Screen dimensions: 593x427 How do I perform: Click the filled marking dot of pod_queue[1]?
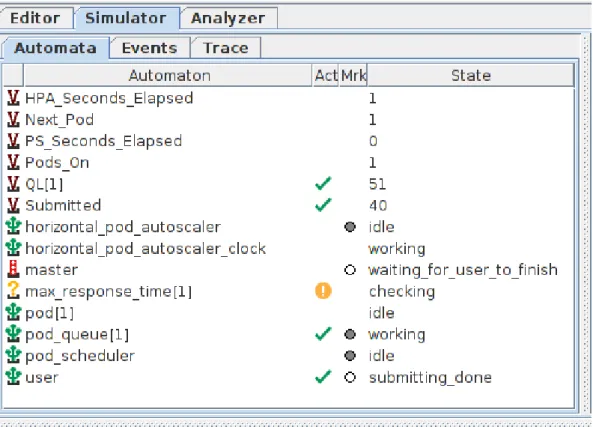(x=350, y=334)
